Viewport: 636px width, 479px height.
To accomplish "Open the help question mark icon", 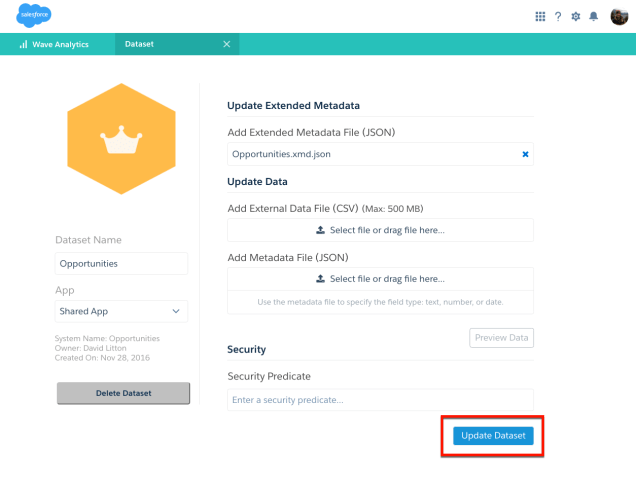I will [558, 16].
